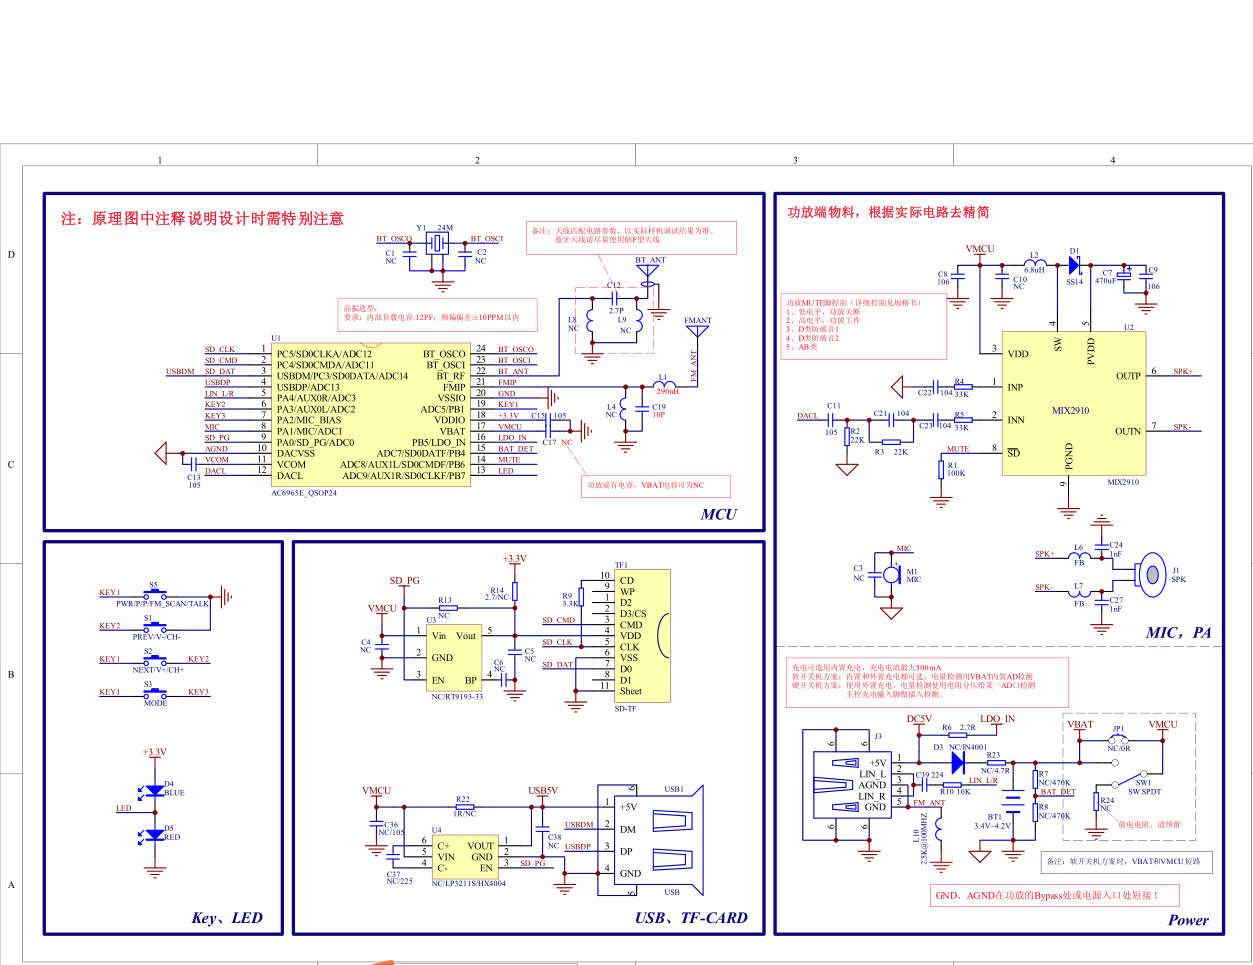Screen dimensions: 1253x965
Task: Click the +3.3V label above the LEDs
Action: click(x=154, y=752)
